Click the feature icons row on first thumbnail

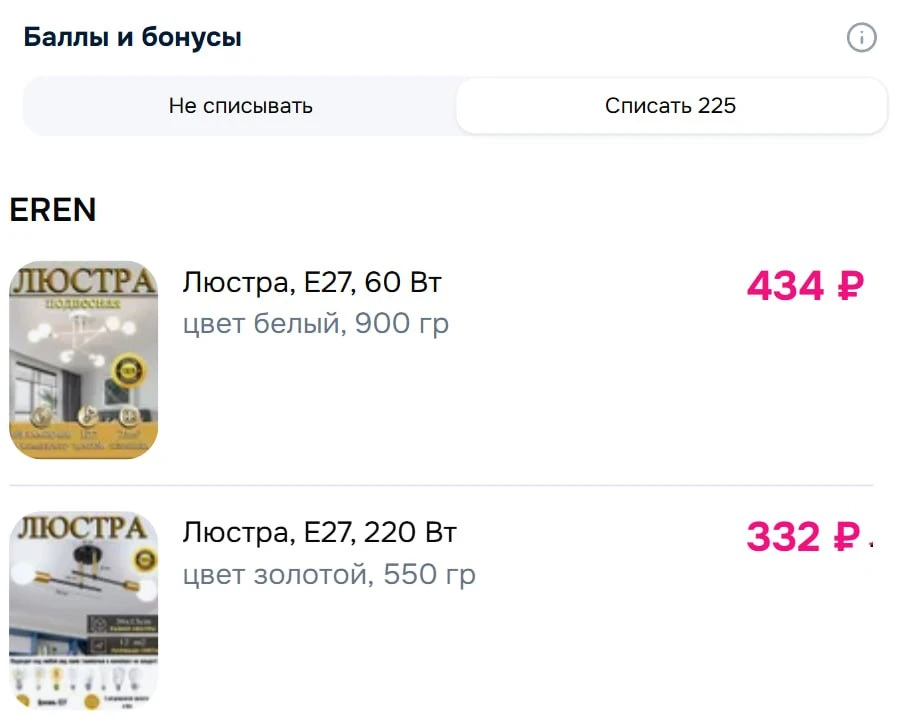(x=83, y=418)
